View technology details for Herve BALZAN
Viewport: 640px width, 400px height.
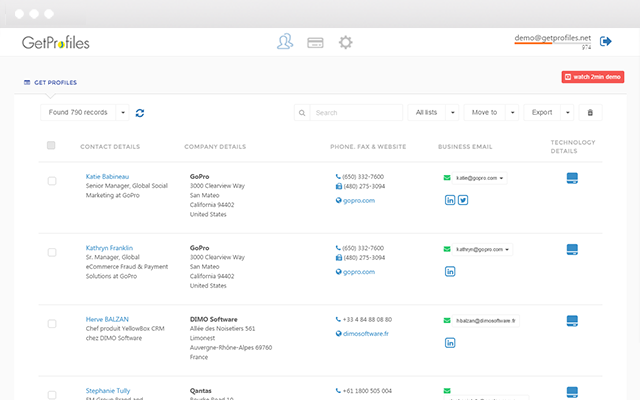(573, 321)
